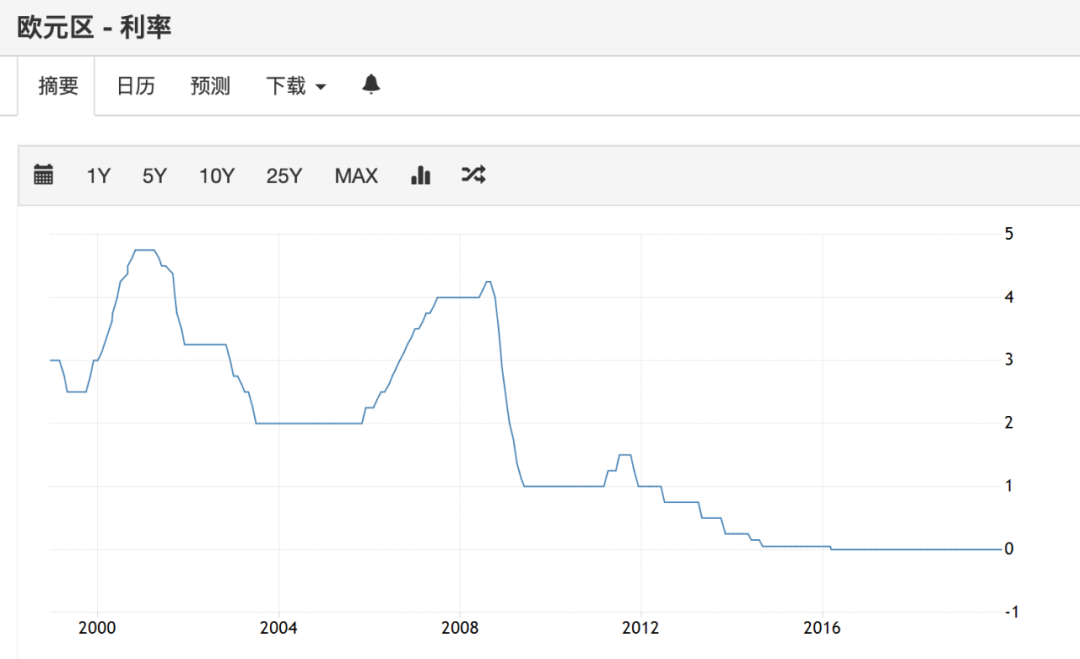The width and height of the screenshot is (1080, 659).
Task: Open the 下载 dropdown menu
Action: 295,86
